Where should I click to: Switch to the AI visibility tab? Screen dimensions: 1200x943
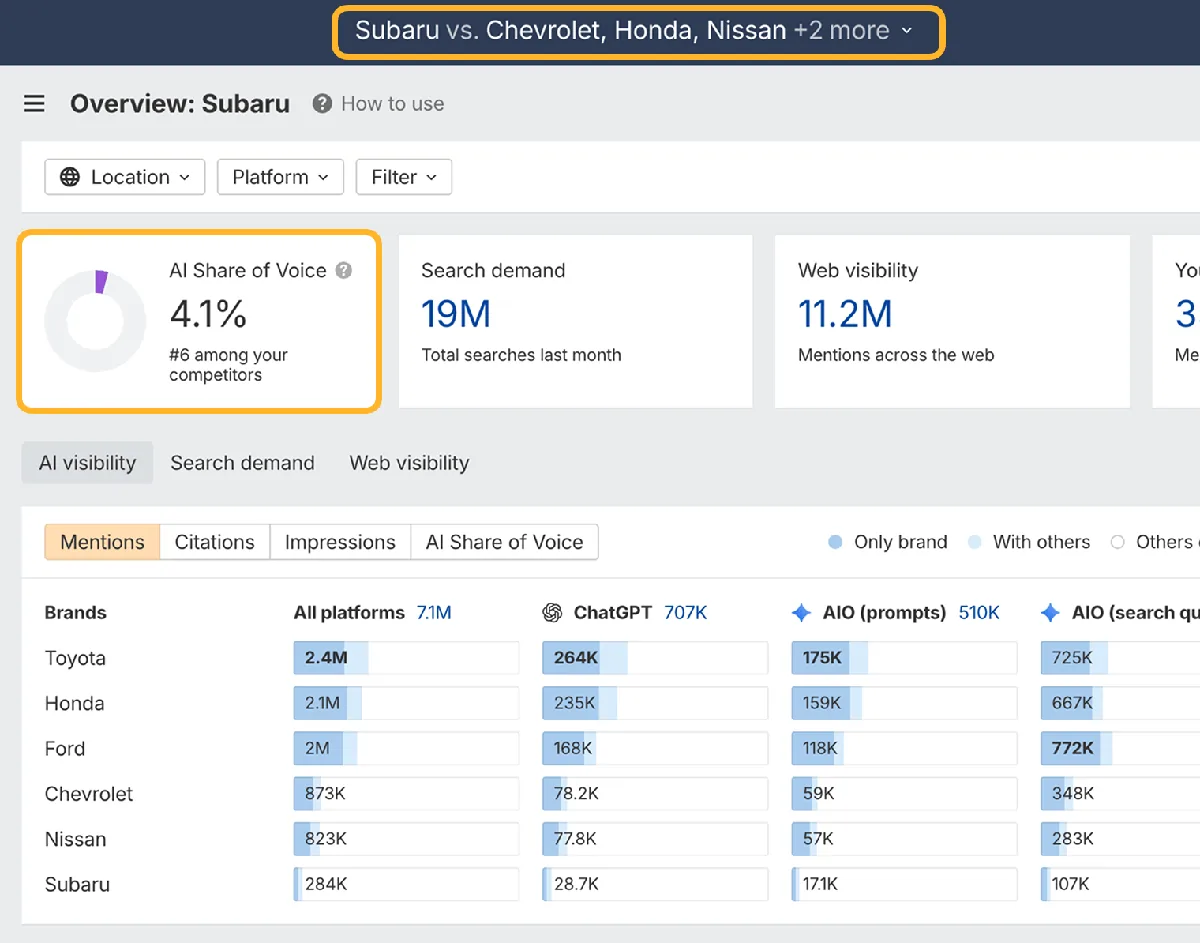pos(87,463)
